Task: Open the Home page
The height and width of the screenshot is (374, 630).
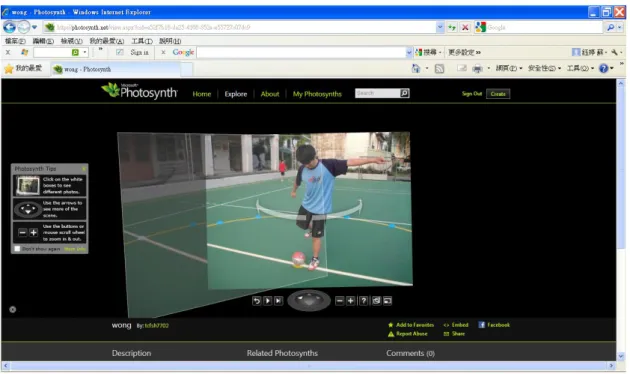Action: pos(201,94)
